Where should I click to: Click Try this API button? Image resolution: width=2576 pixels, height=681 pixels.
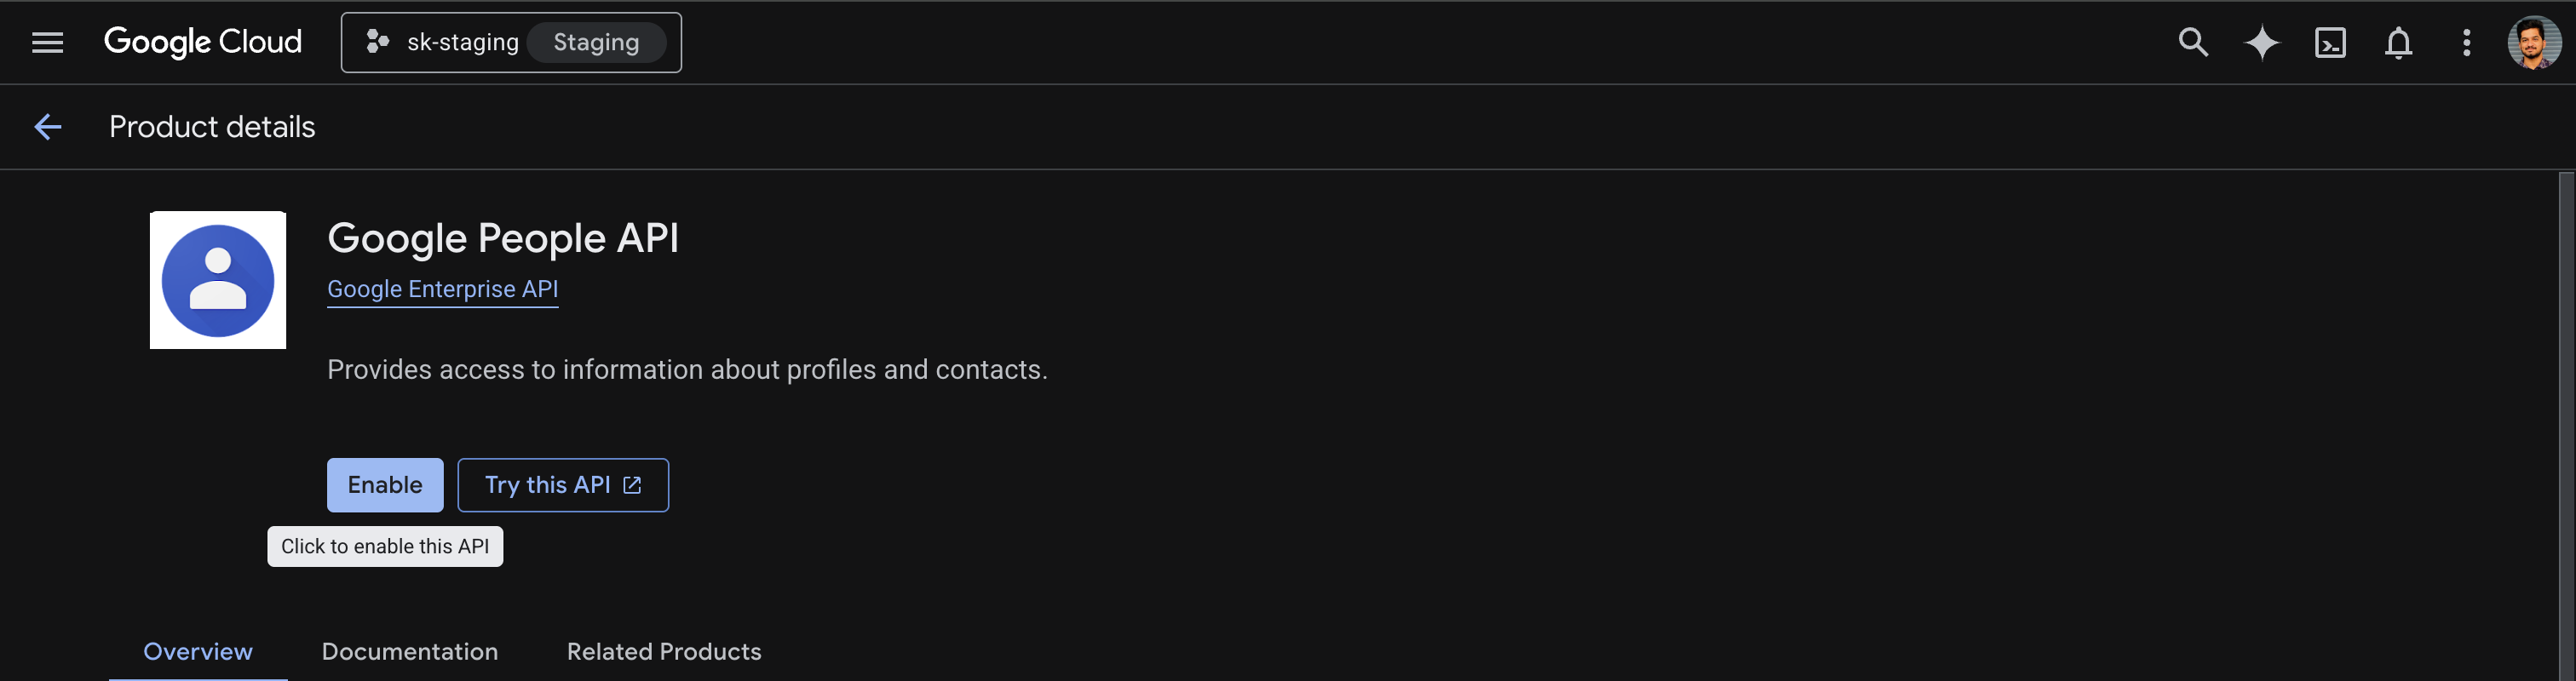click(563, 485)
